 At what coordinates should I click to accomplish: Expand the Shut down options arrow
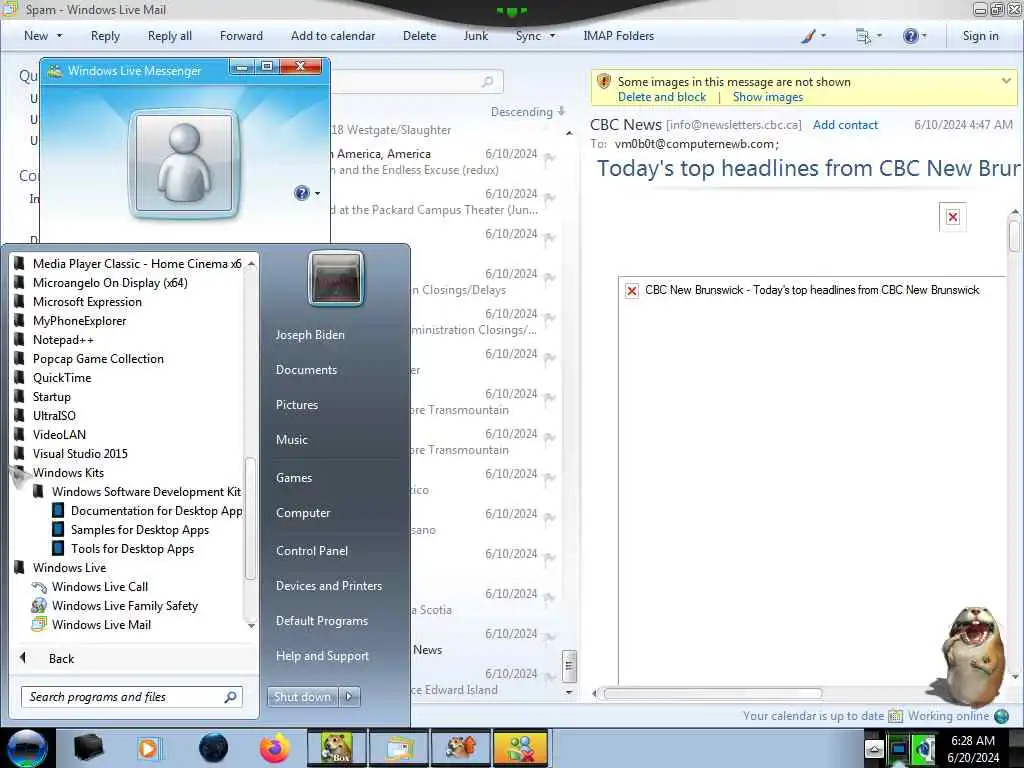[x=349, y=696]
